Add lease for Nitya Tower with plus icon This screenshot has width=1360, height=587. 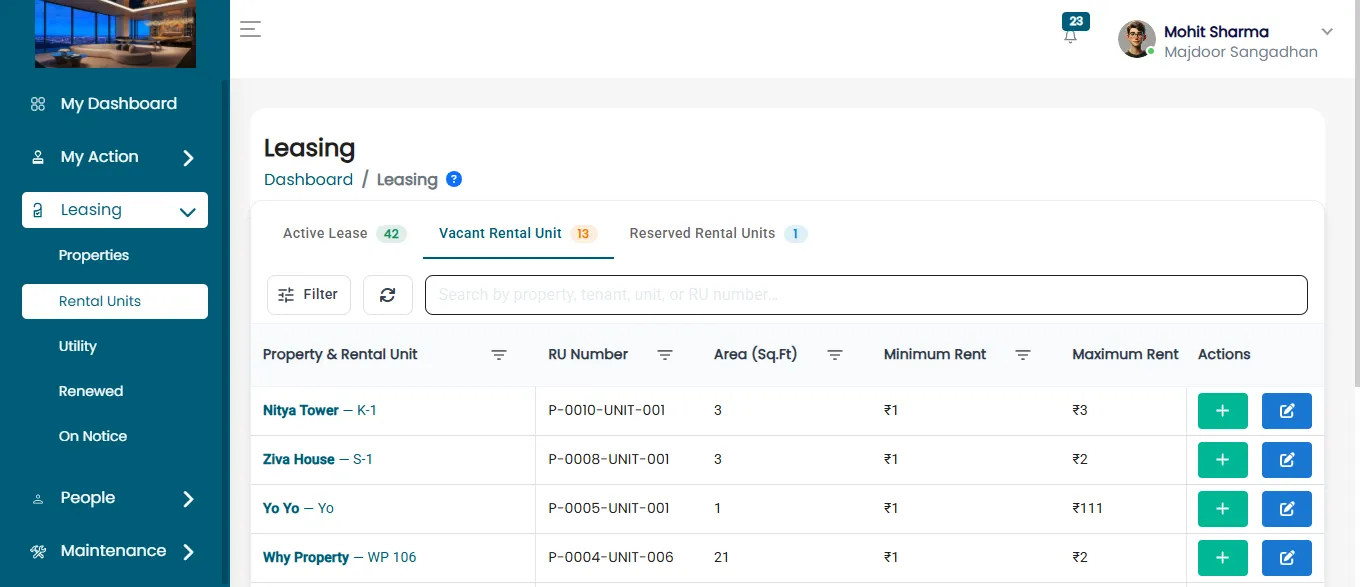point(1222,411)
